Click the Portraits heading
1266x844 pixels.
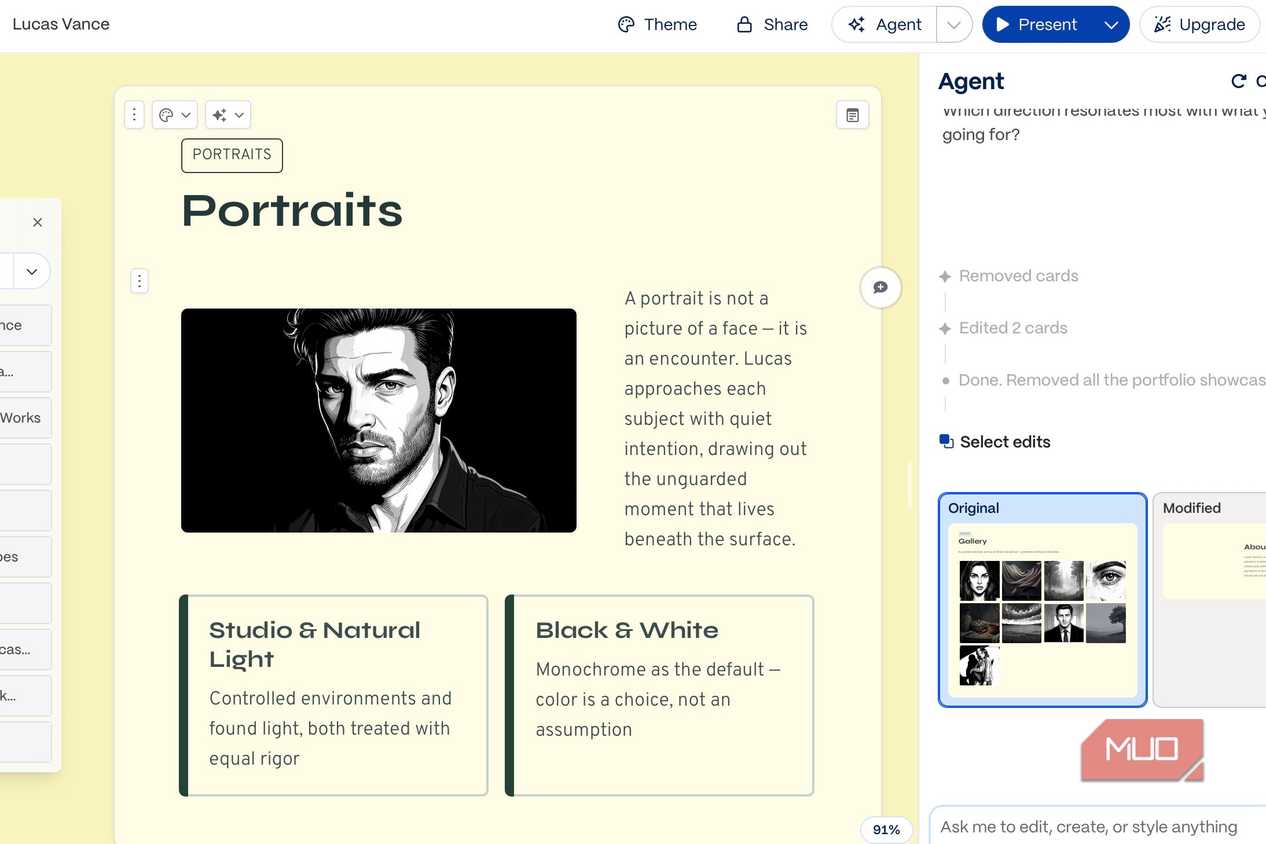(292, 211)
